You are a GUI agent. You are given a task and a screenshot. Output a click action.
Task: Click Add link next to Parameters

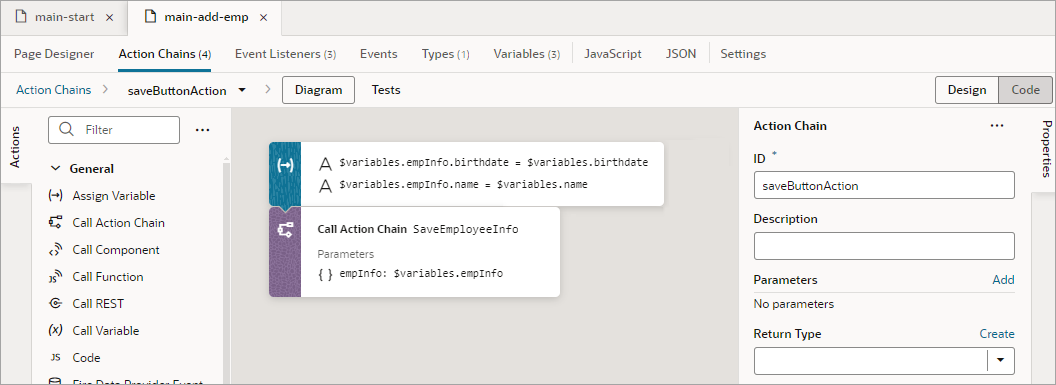tap(1003, 280)
